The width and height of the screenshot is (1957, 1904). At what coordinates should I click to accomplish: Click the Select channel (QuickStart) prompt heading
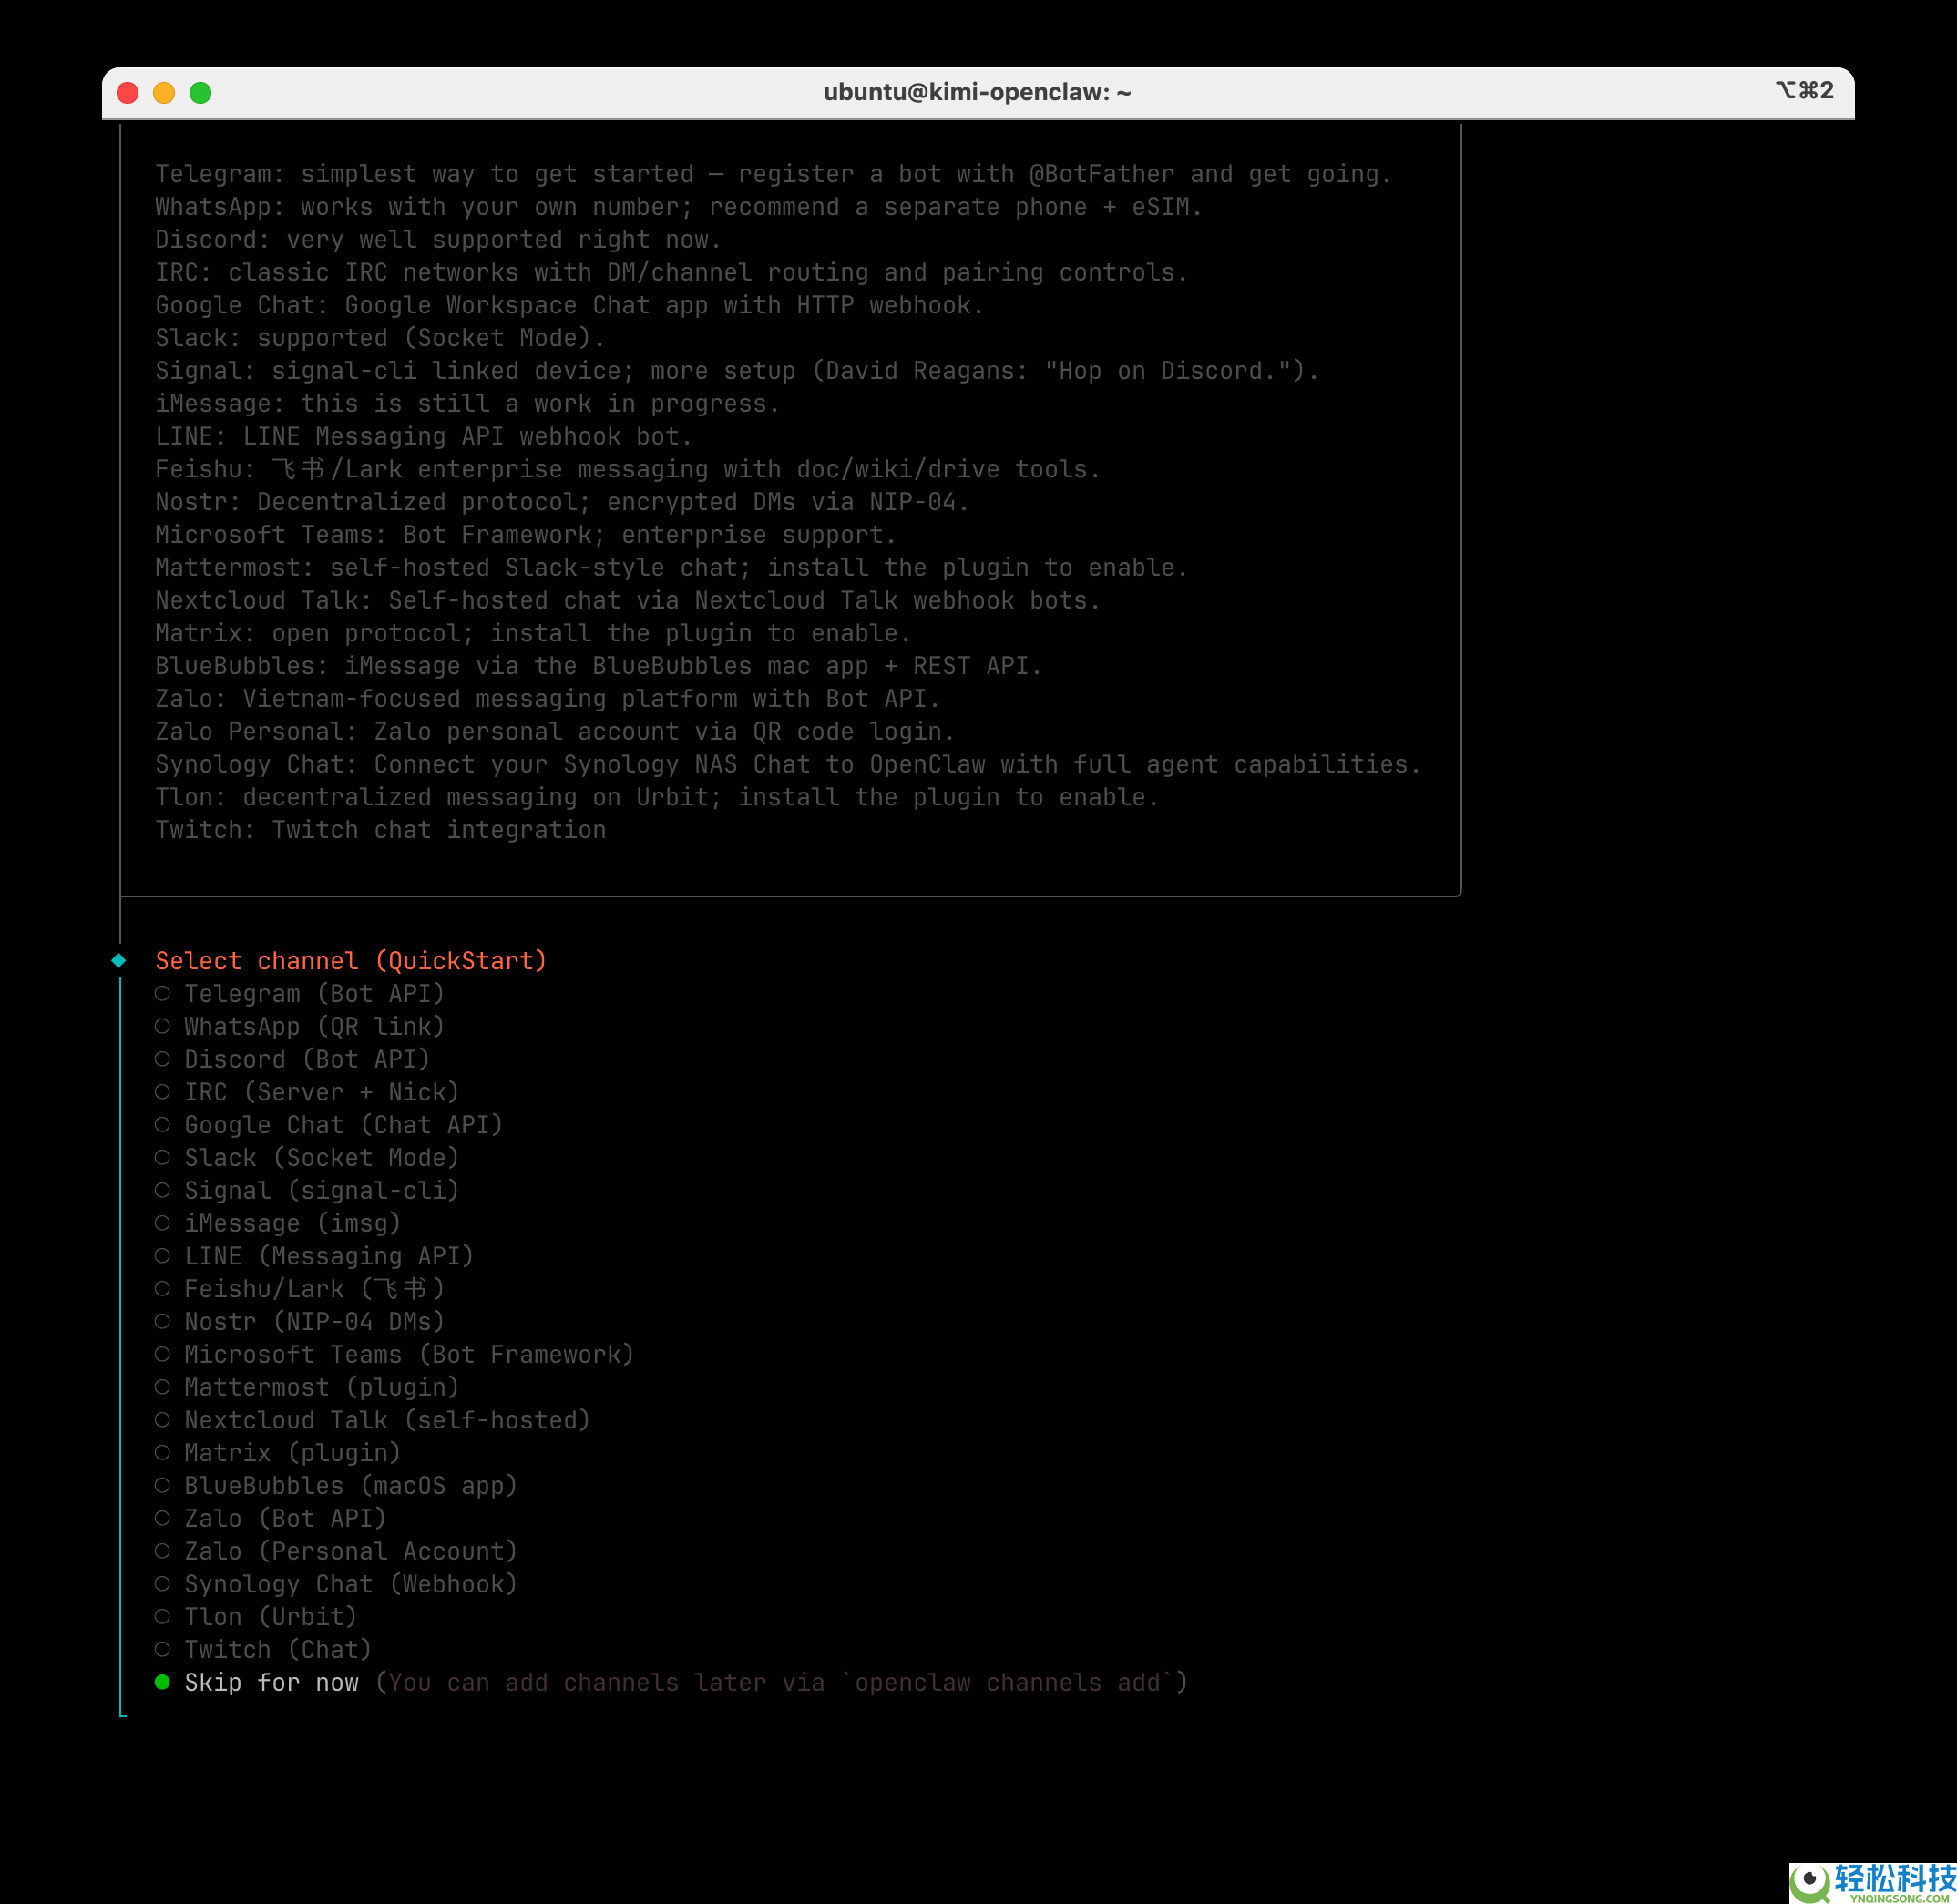click(351, 961)
